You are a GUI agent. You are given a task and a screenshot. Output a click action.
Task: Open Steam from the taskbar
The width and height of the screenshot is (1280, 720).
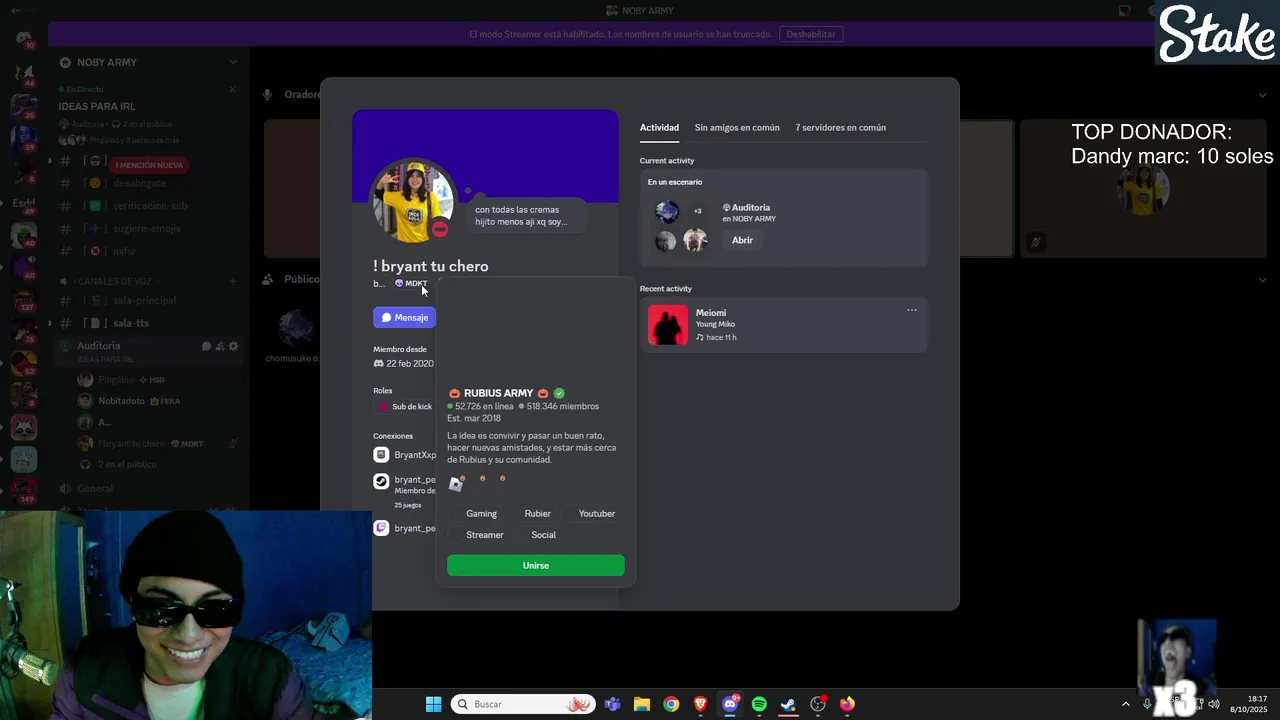788,704
